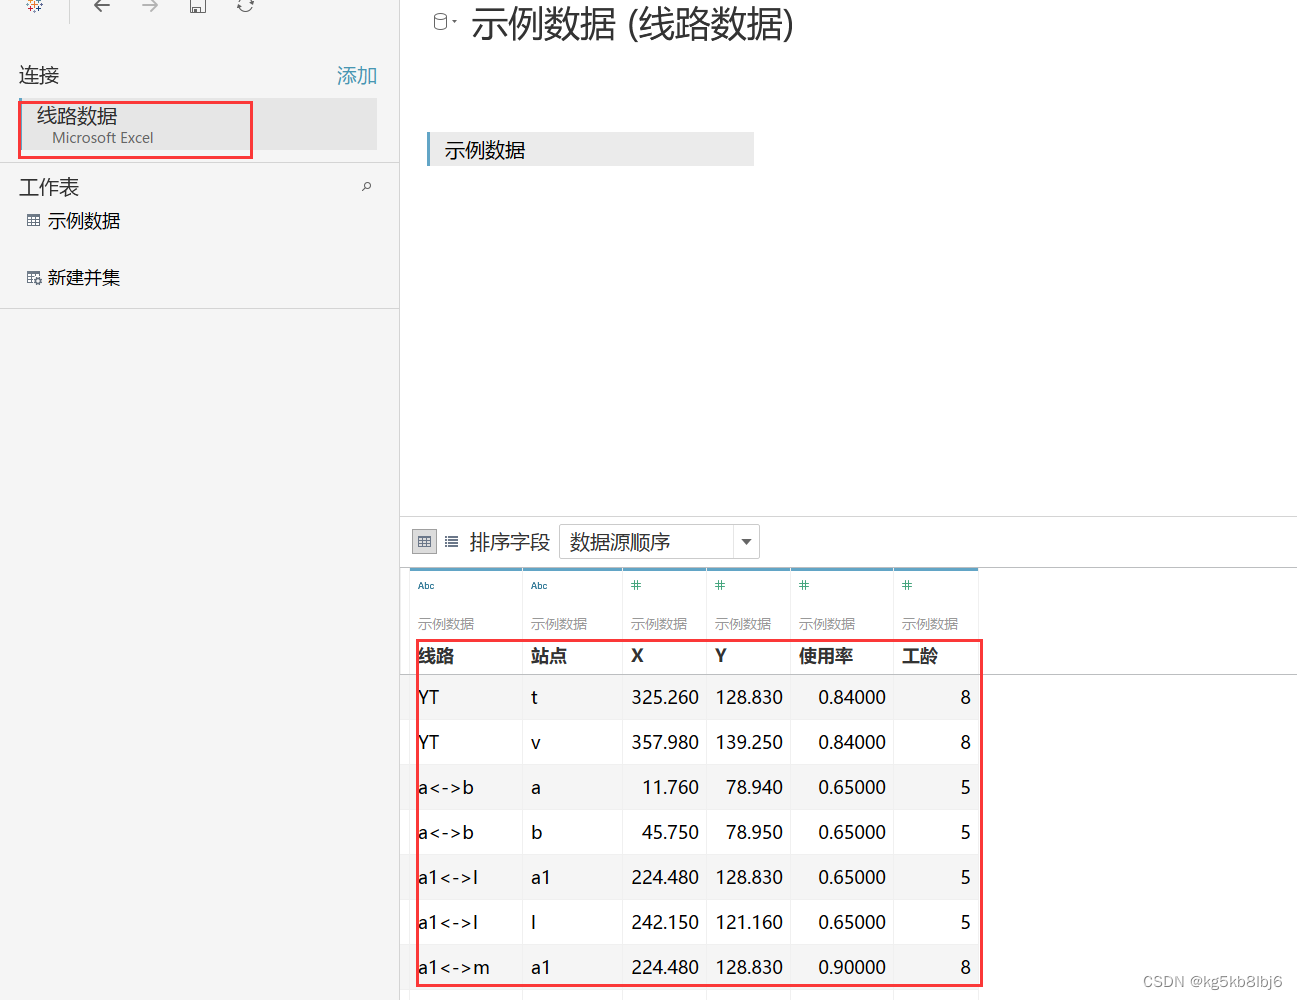Click the cell with value 78.940
Screen dimensions: 1297x1000
coord(749,787)
